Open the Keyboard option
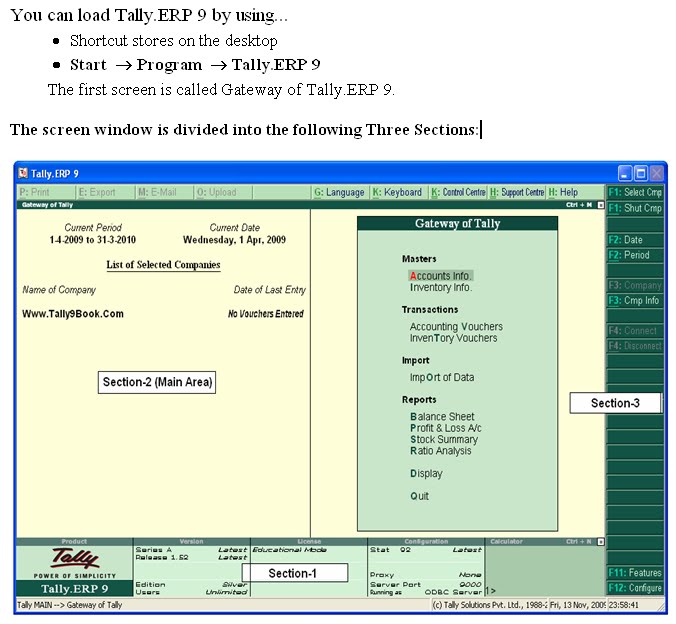Viewport: 676px width, 624px height. coord(397,192)
